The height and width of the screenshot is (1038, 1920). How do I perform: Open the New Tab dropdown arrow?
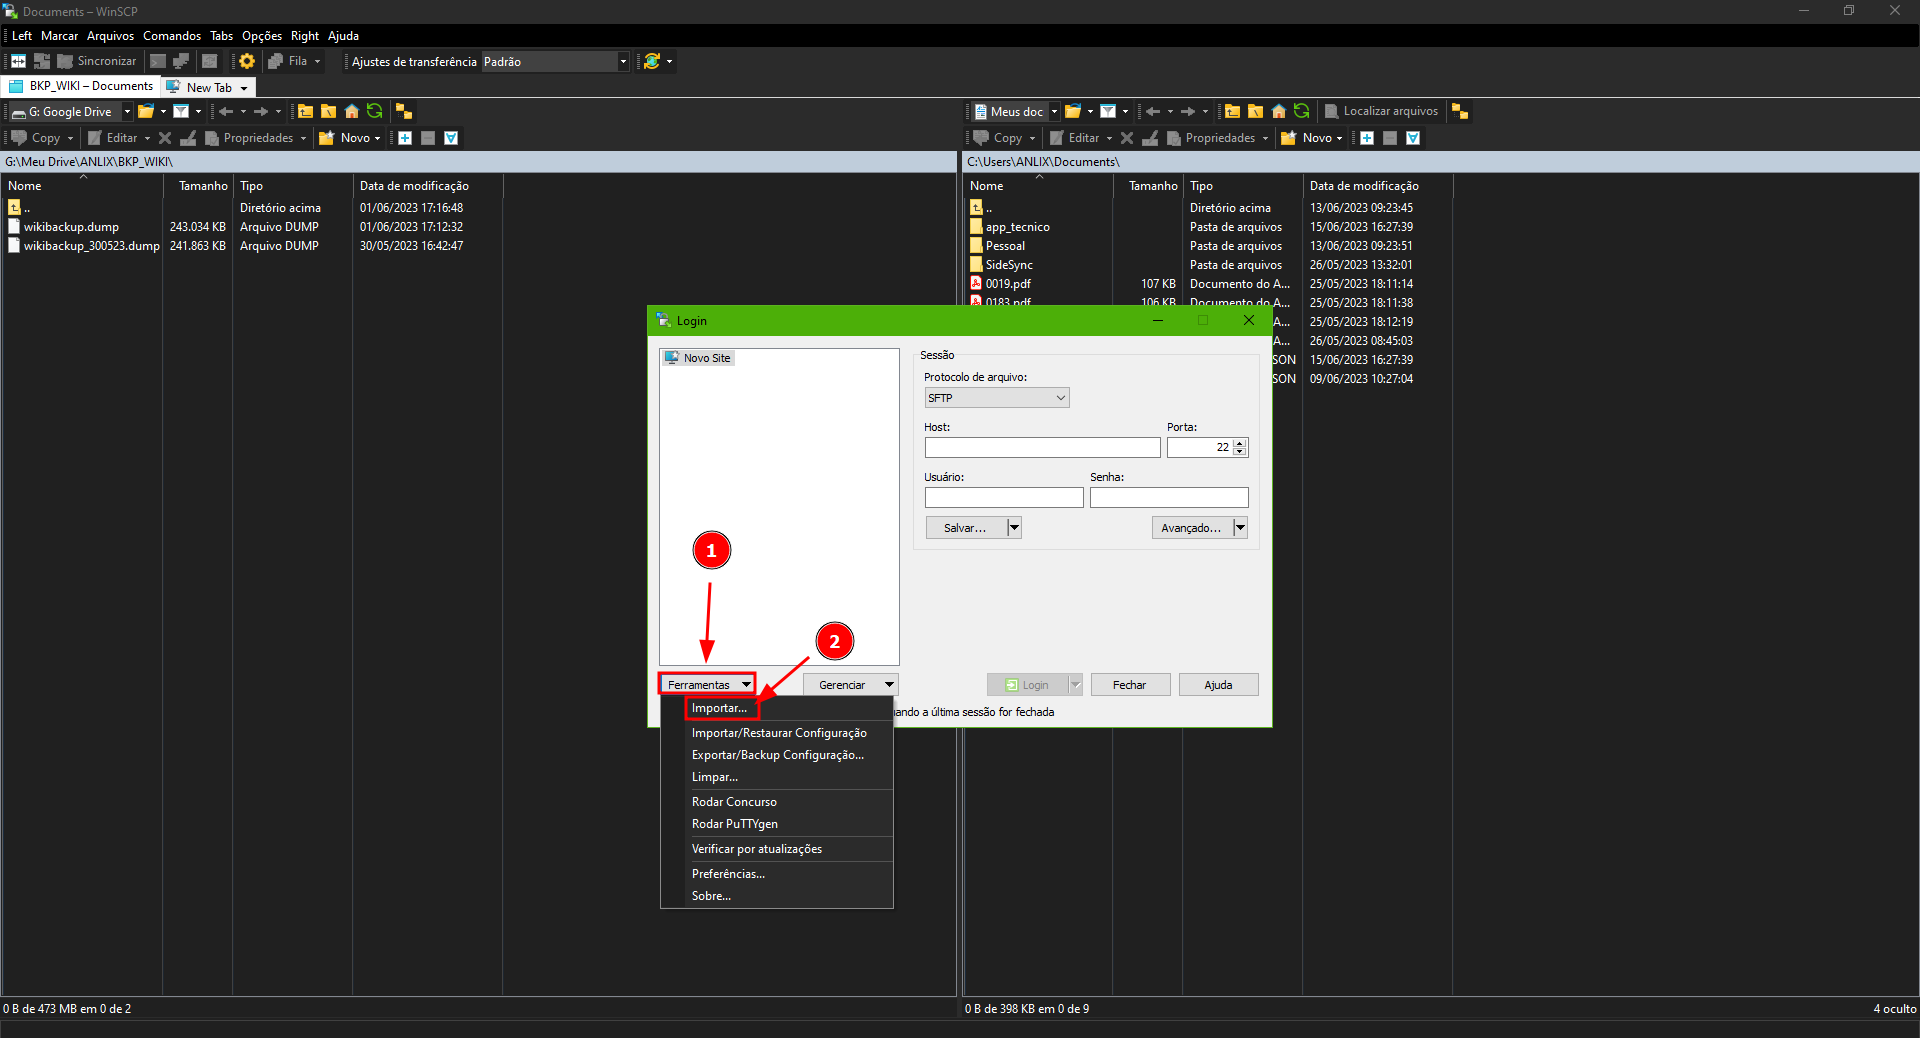[244, 88]
